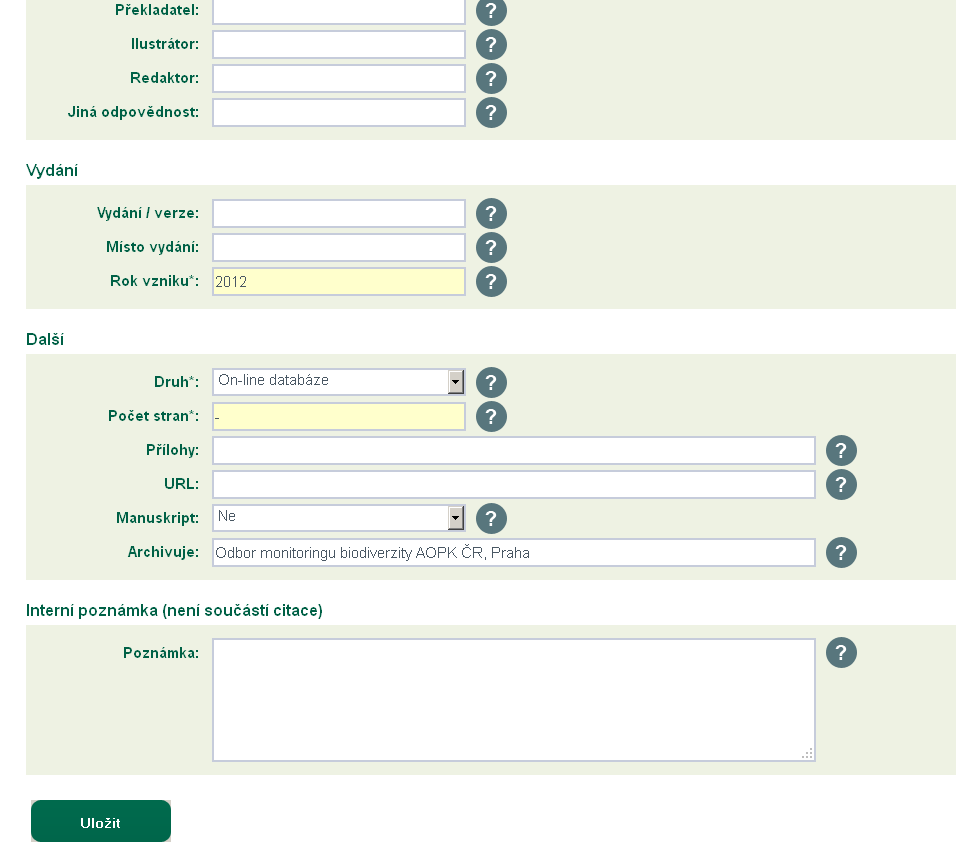Viewport: 972px width, 858px height.
Task: Open help for Vydání / verze
Action: coord(491,214)
